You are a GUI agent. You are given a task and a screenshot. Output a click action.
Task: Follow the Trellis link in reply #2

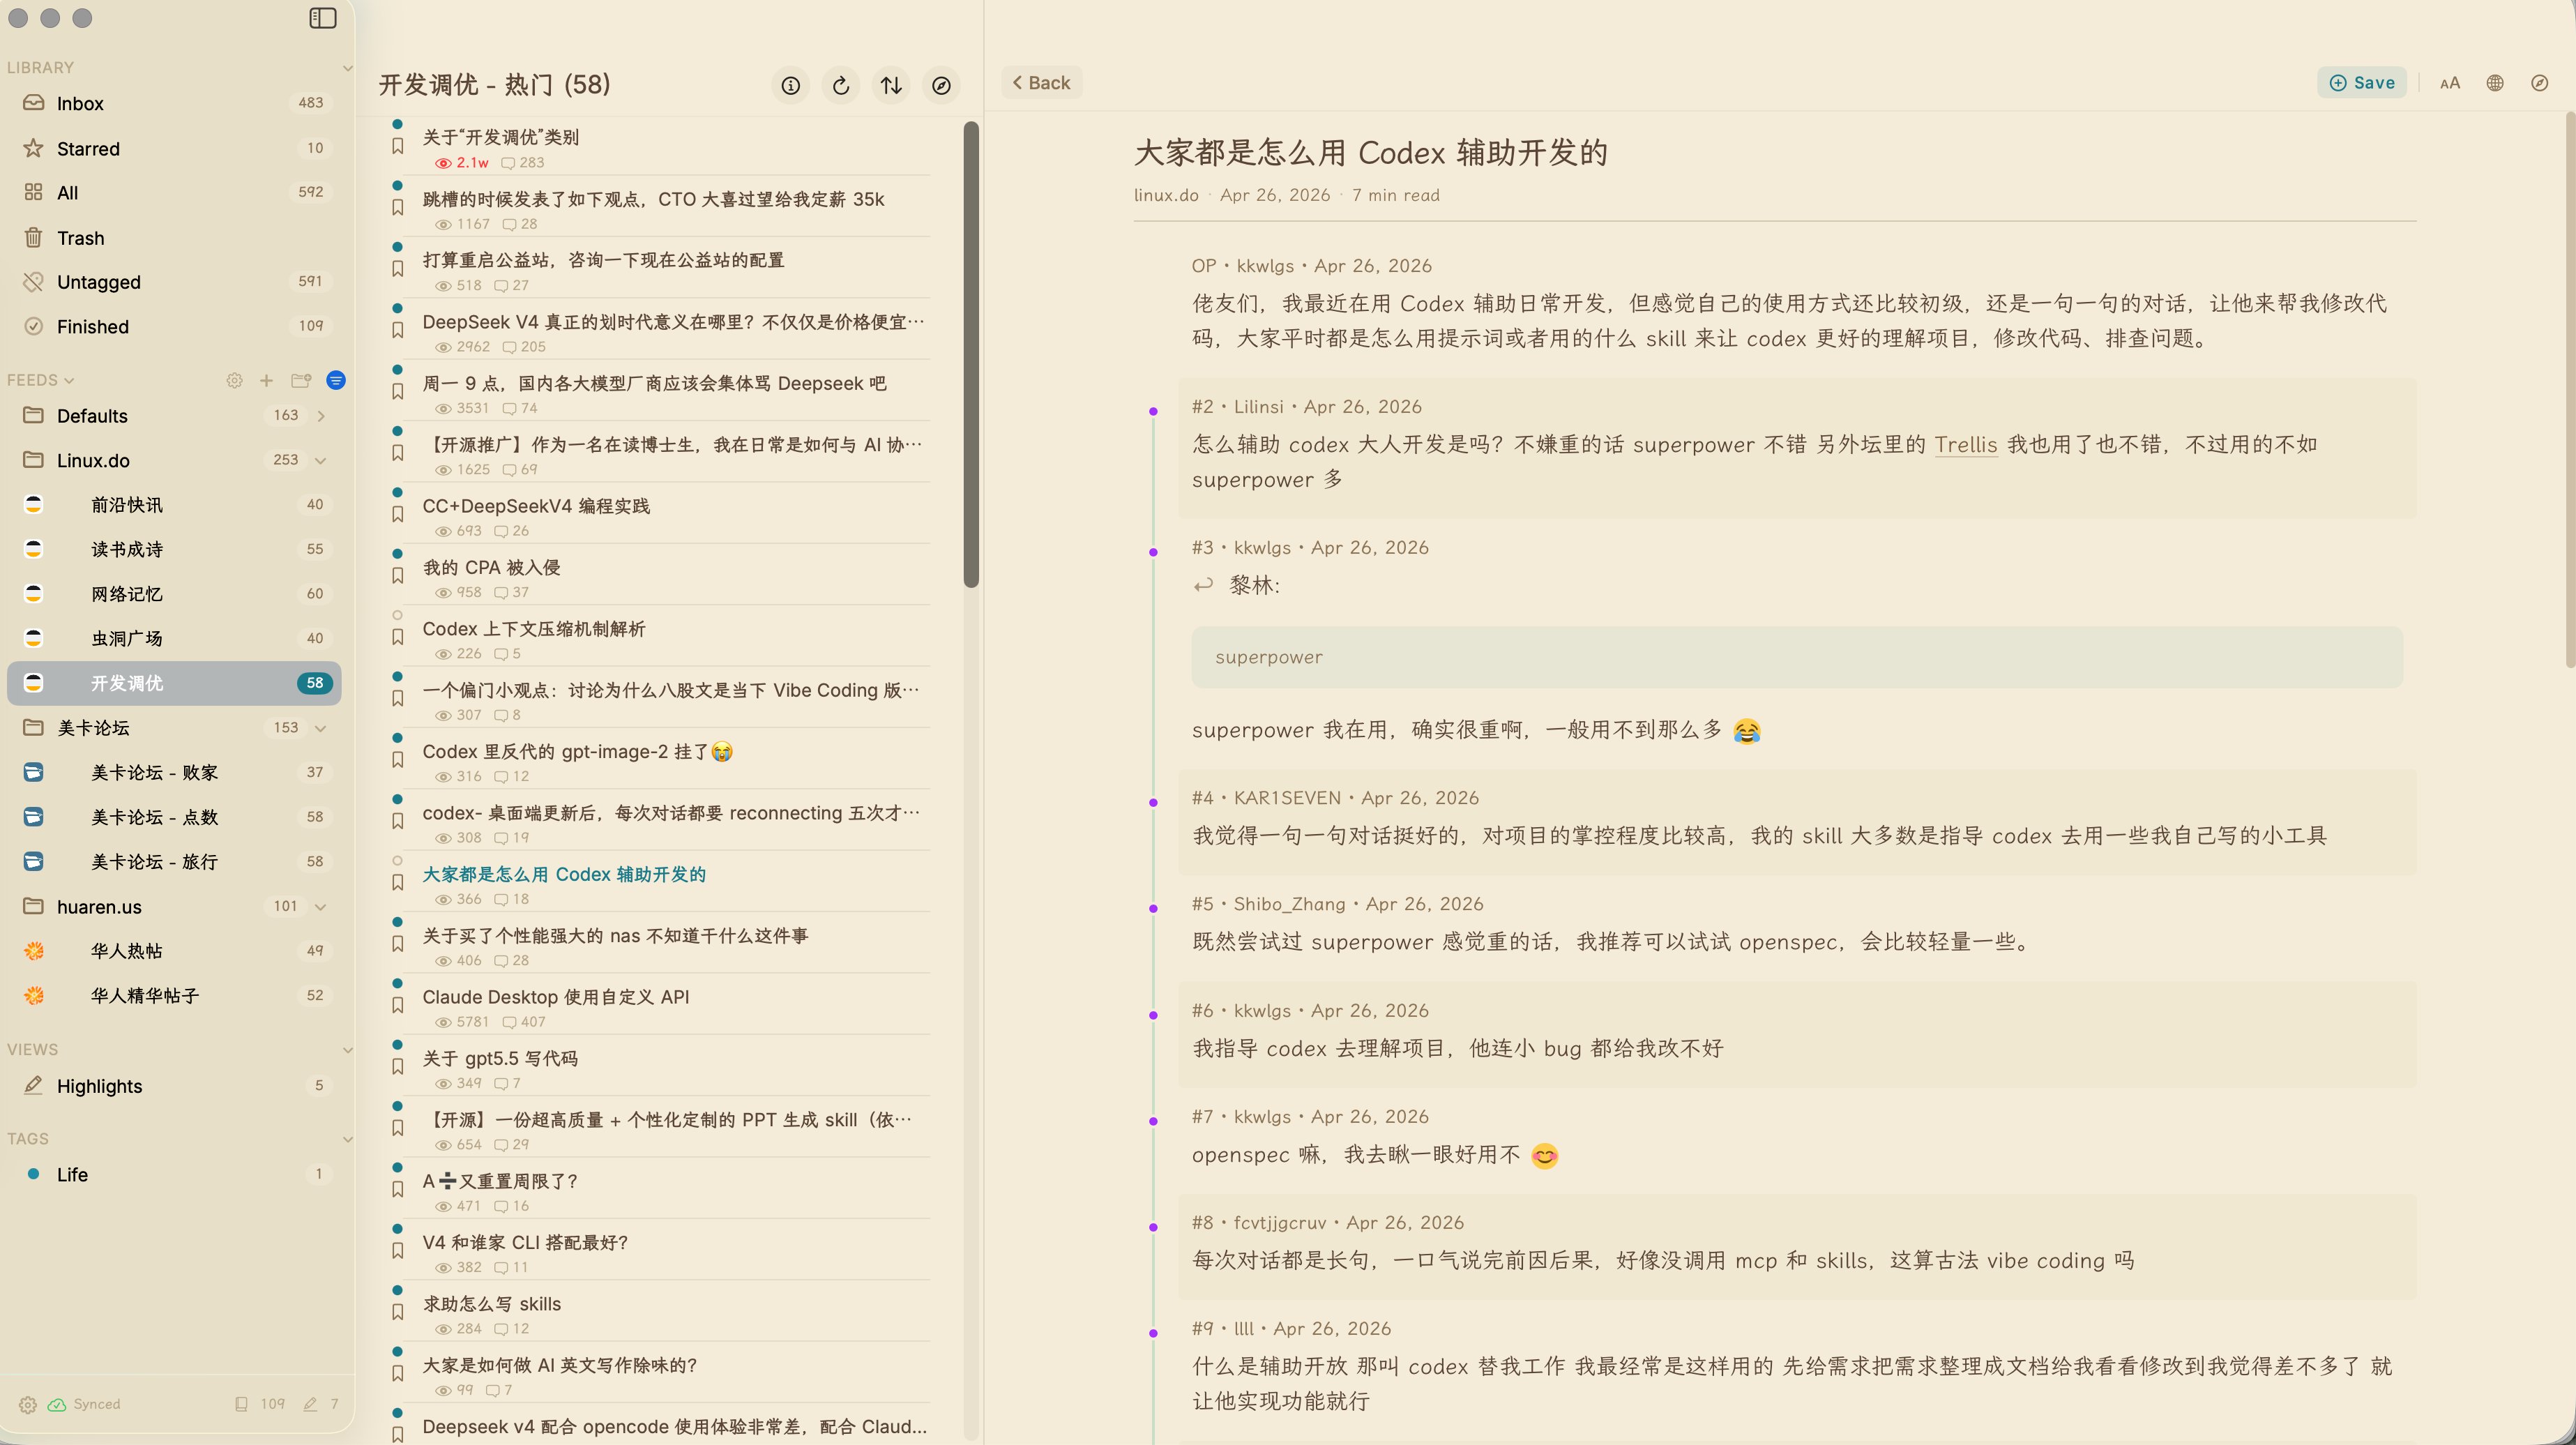[x=1965, y=445]
